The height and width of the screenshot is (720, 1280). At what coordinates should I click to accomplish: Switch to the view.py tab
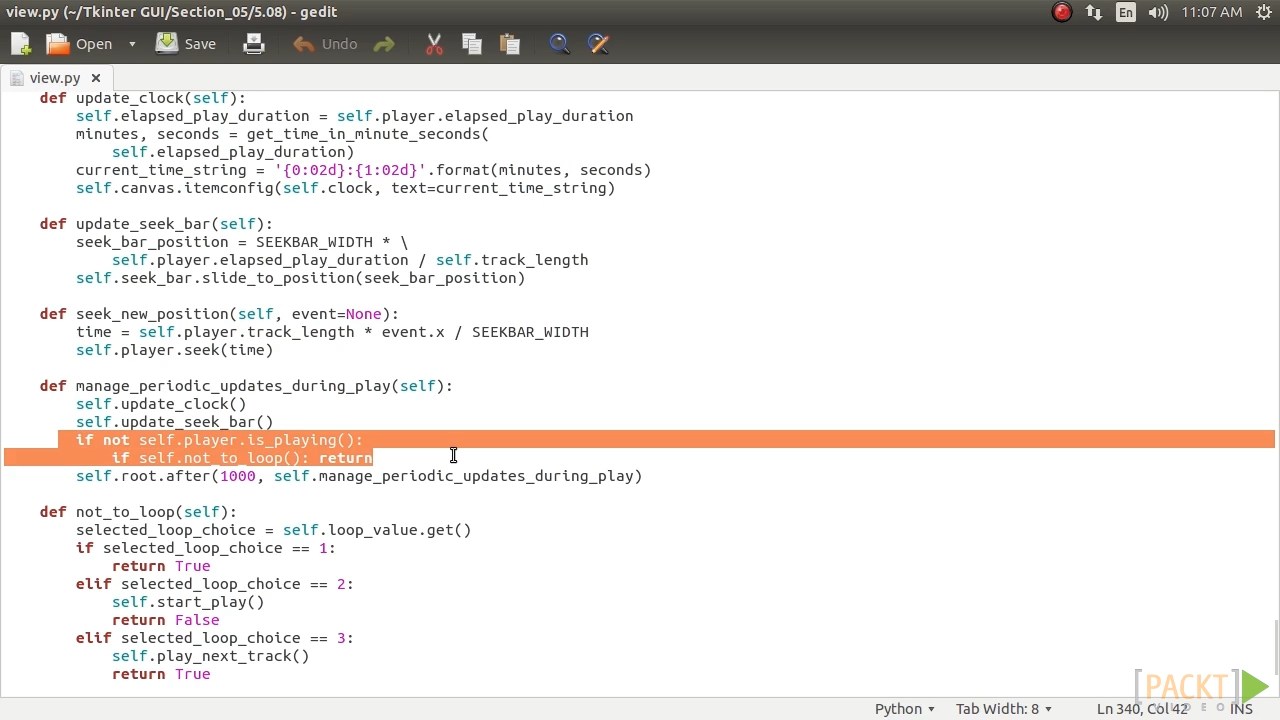point(54,77)
